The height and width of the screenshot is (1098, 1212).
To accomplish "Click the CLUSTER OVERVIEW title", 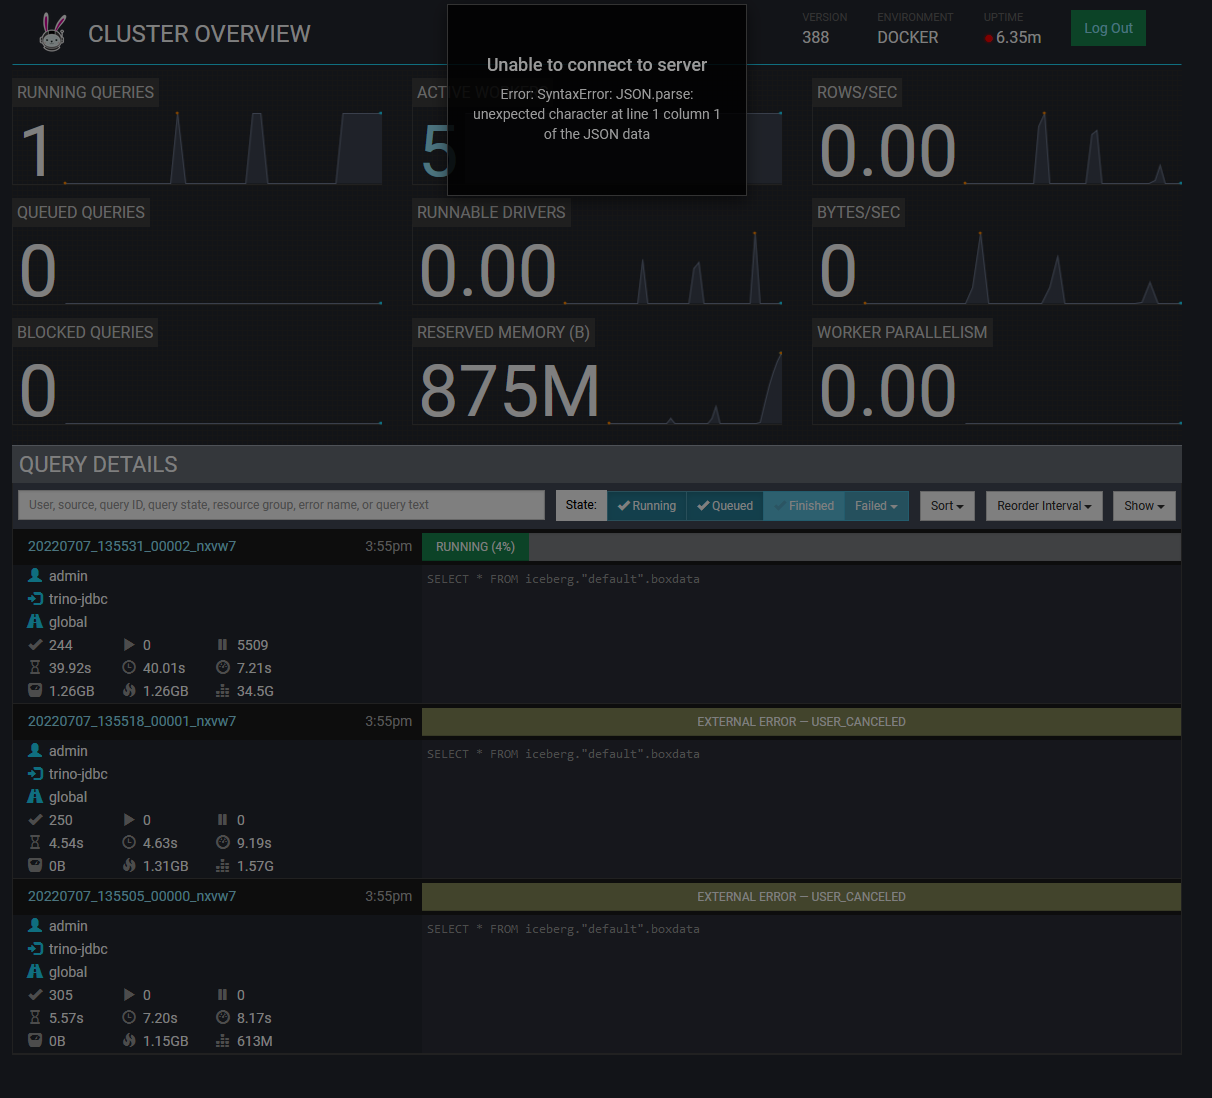I will tap(199, 34).
